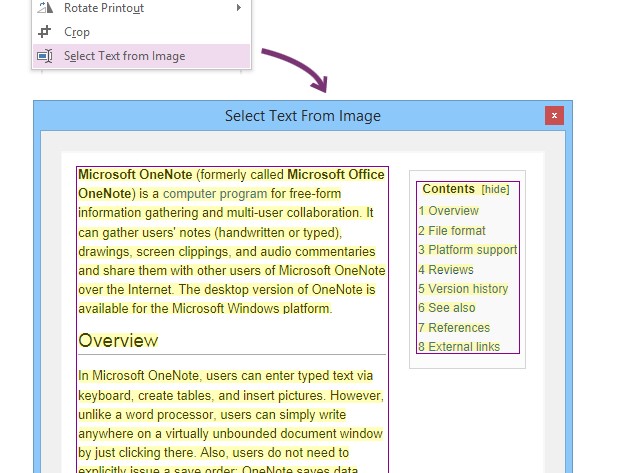The height and width of the screenshot is (473, 623).
Task: Go to File format in contents
Action: (x=451, y=231)
